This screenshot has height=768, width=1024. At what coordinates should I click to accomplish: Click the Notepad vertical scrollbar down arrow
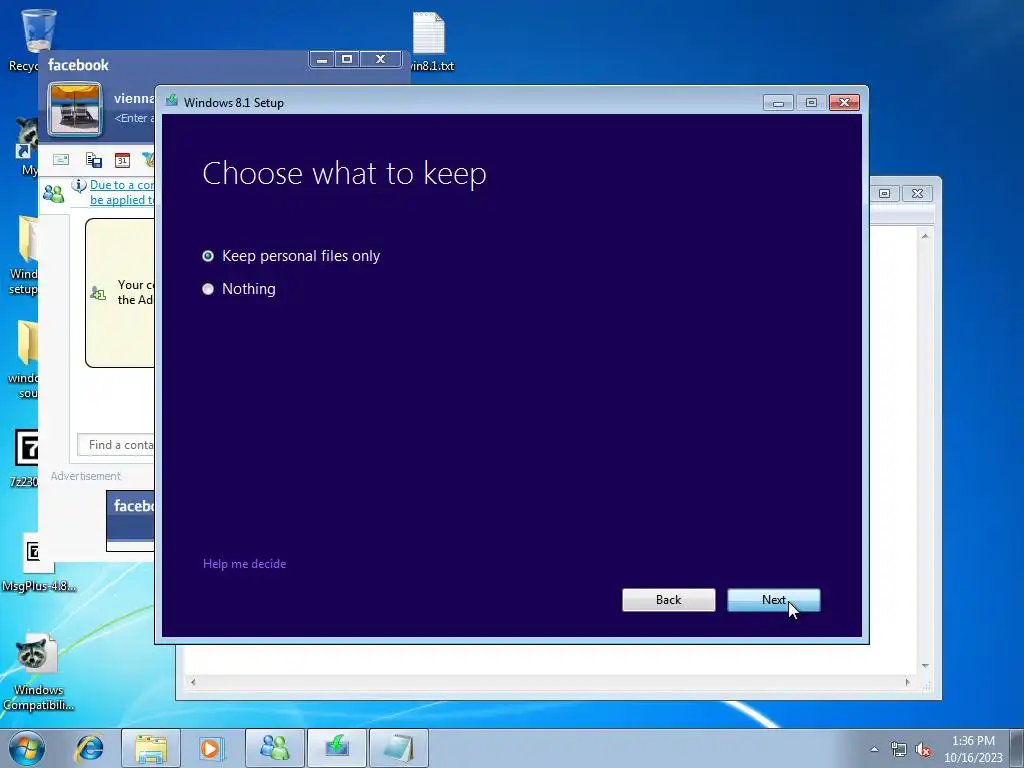925,665
